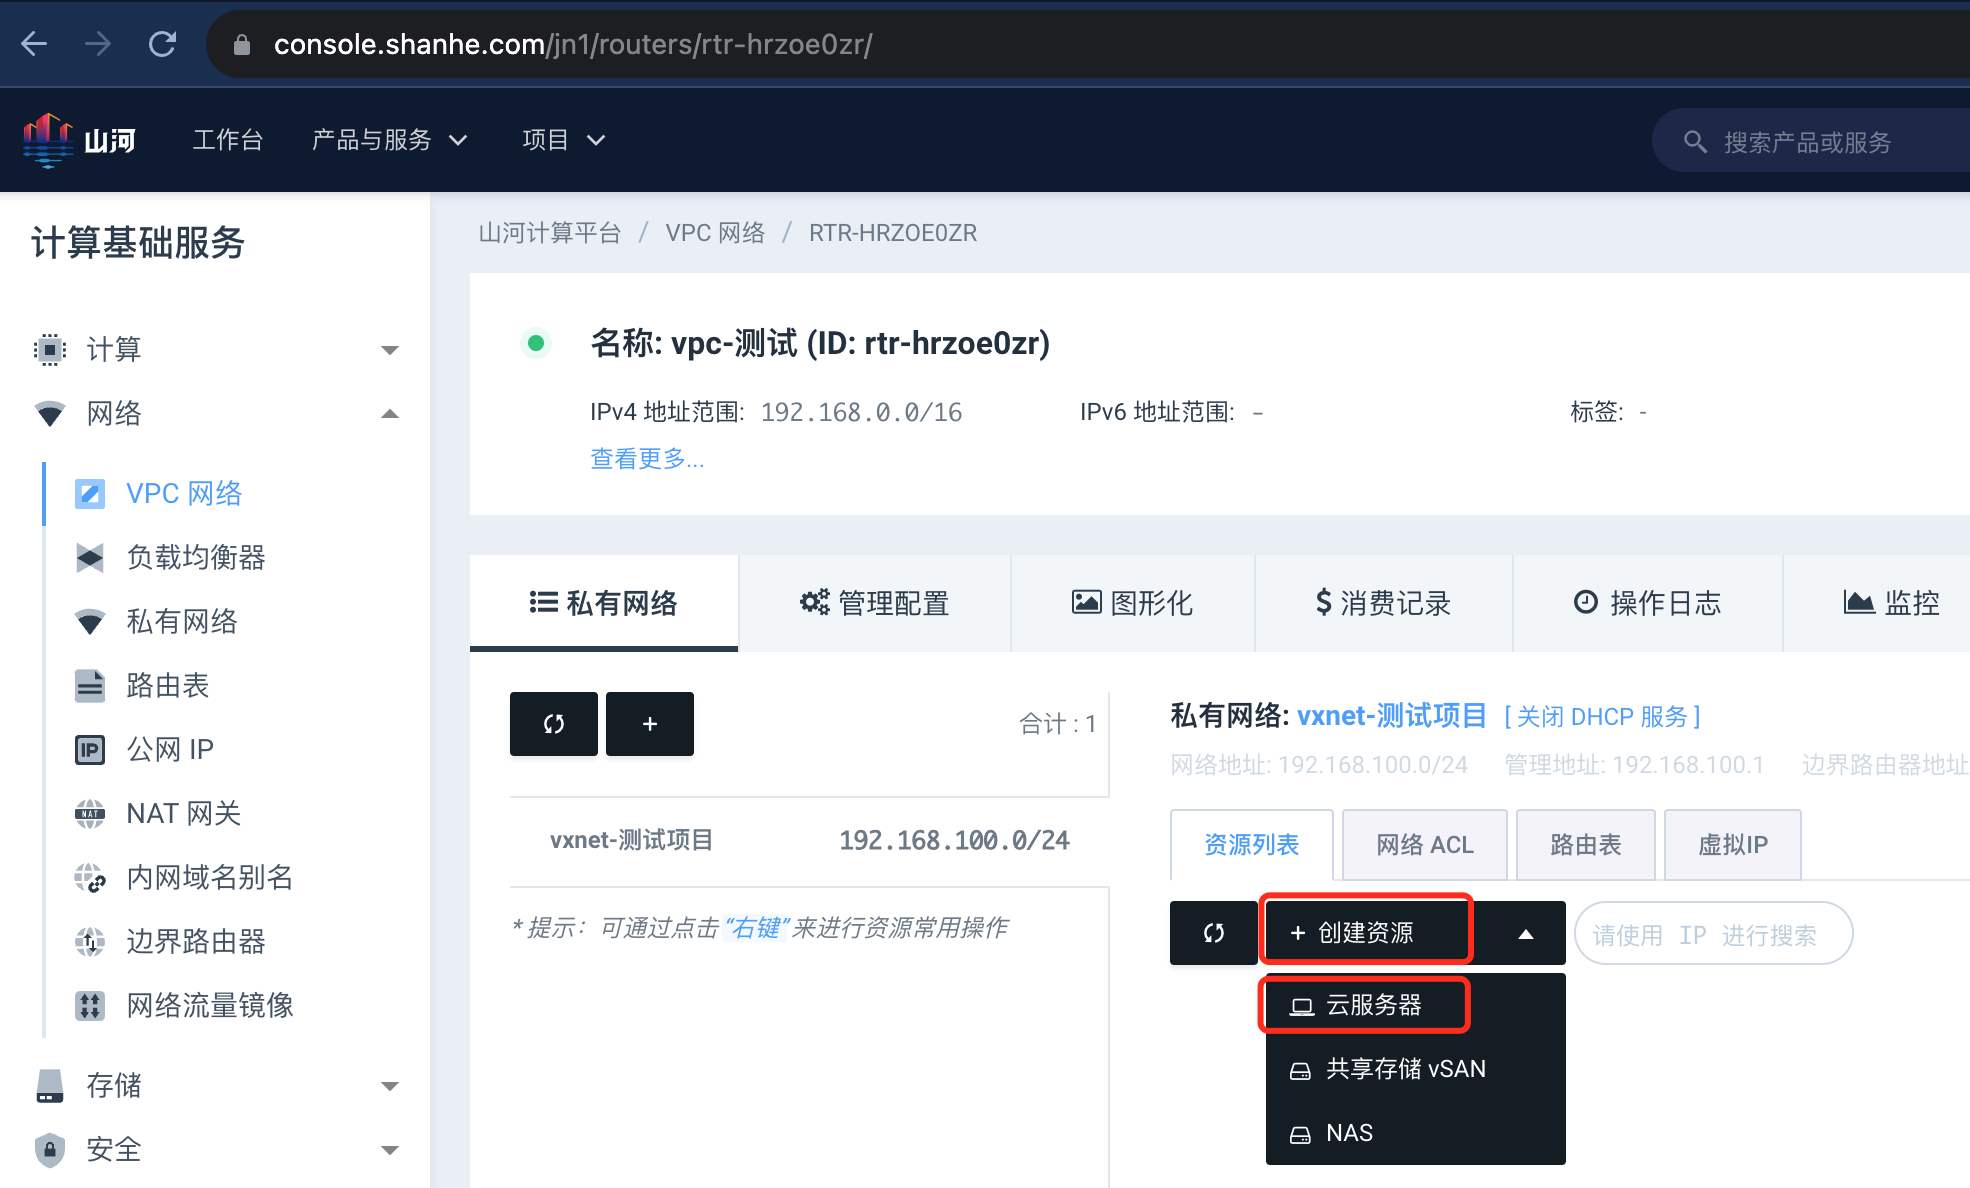
Task: Click the search magnifier icon
Action: click(x=1695, y=142)
